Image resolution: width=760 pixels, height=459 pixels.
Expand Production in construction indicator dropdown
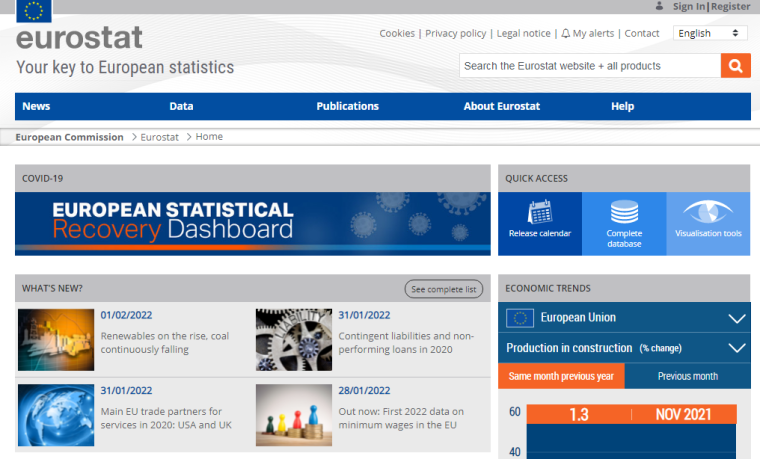point(737,348)
